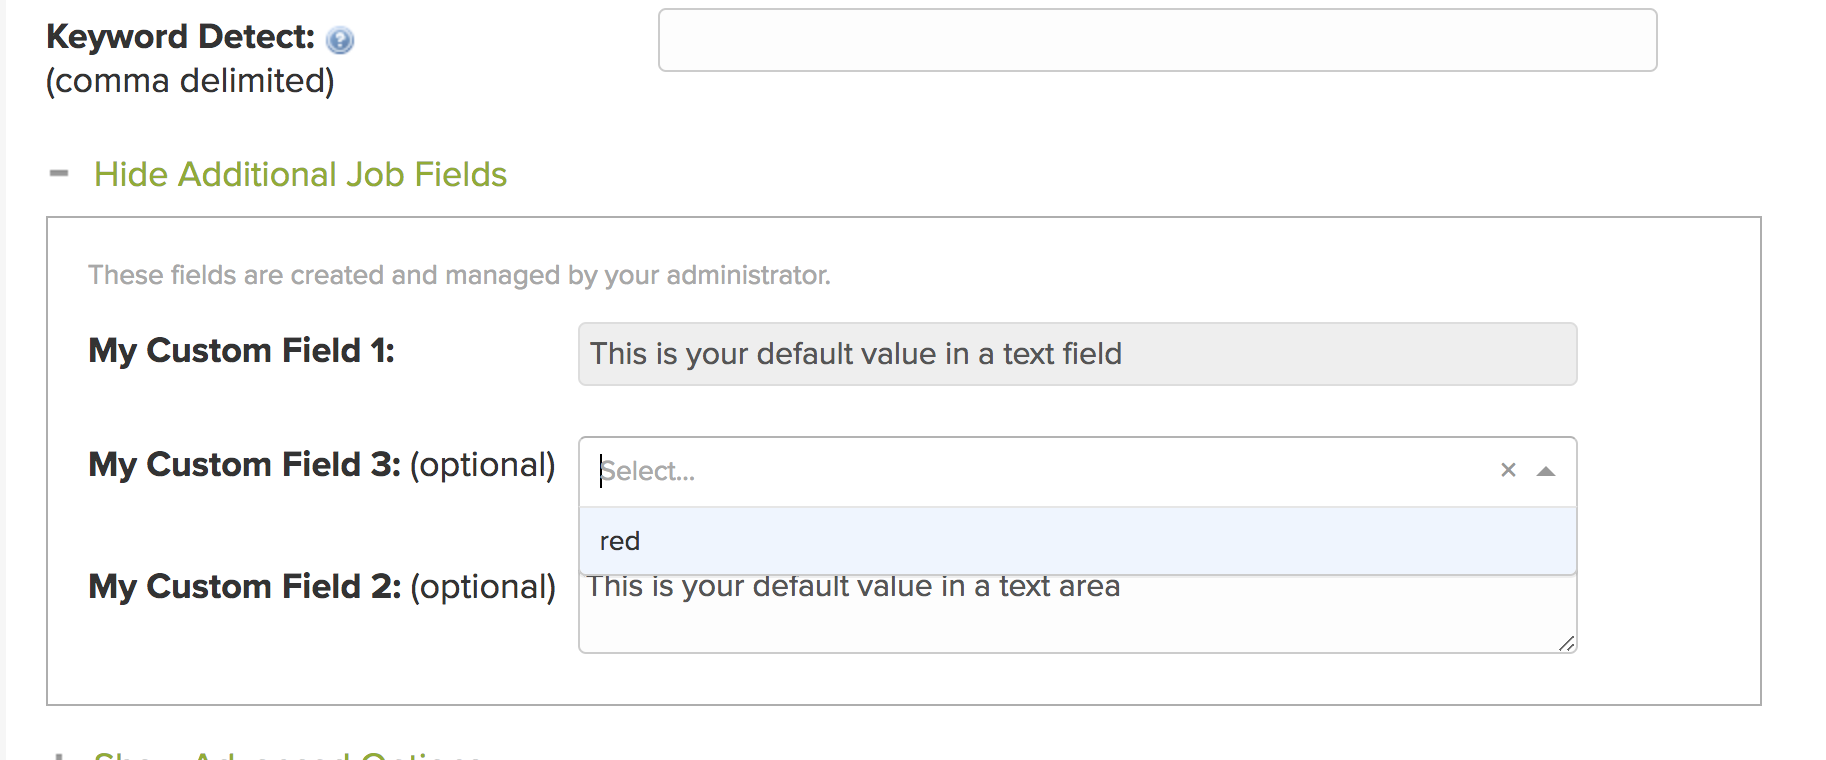This screenshot has height=760, width=1826.
Task: Focus the Keyword Detect text input
Action: click(1157, 40)
